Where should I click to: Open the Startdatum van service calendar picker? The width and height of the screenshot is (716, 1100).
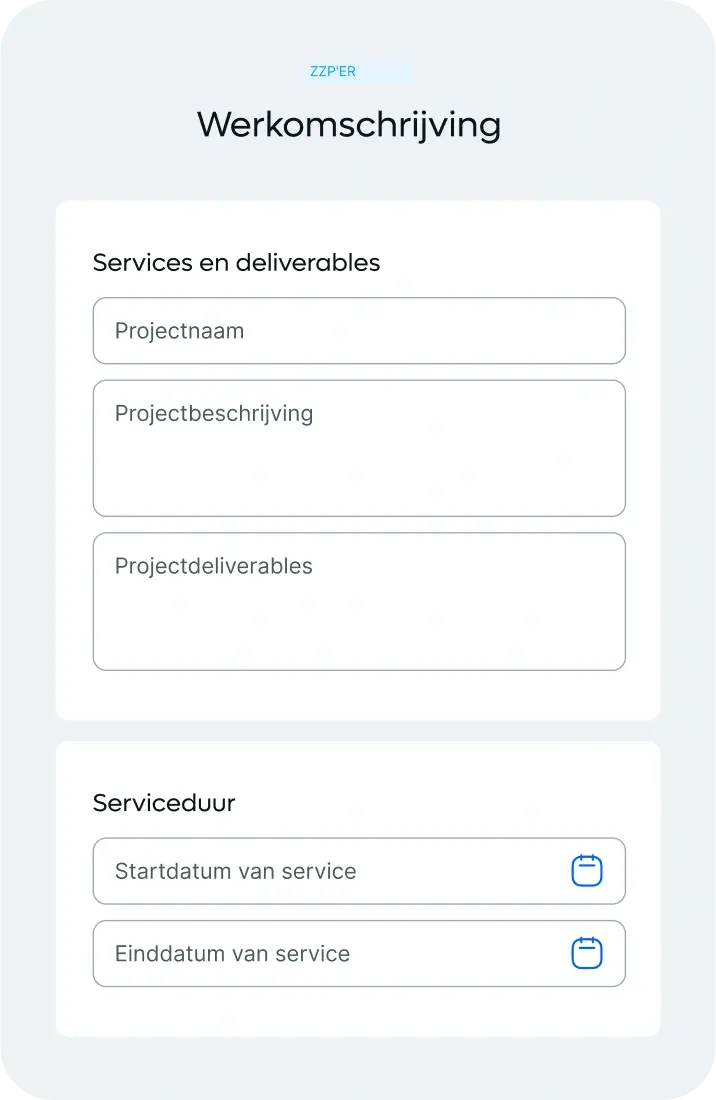click(x=587, y=871)
